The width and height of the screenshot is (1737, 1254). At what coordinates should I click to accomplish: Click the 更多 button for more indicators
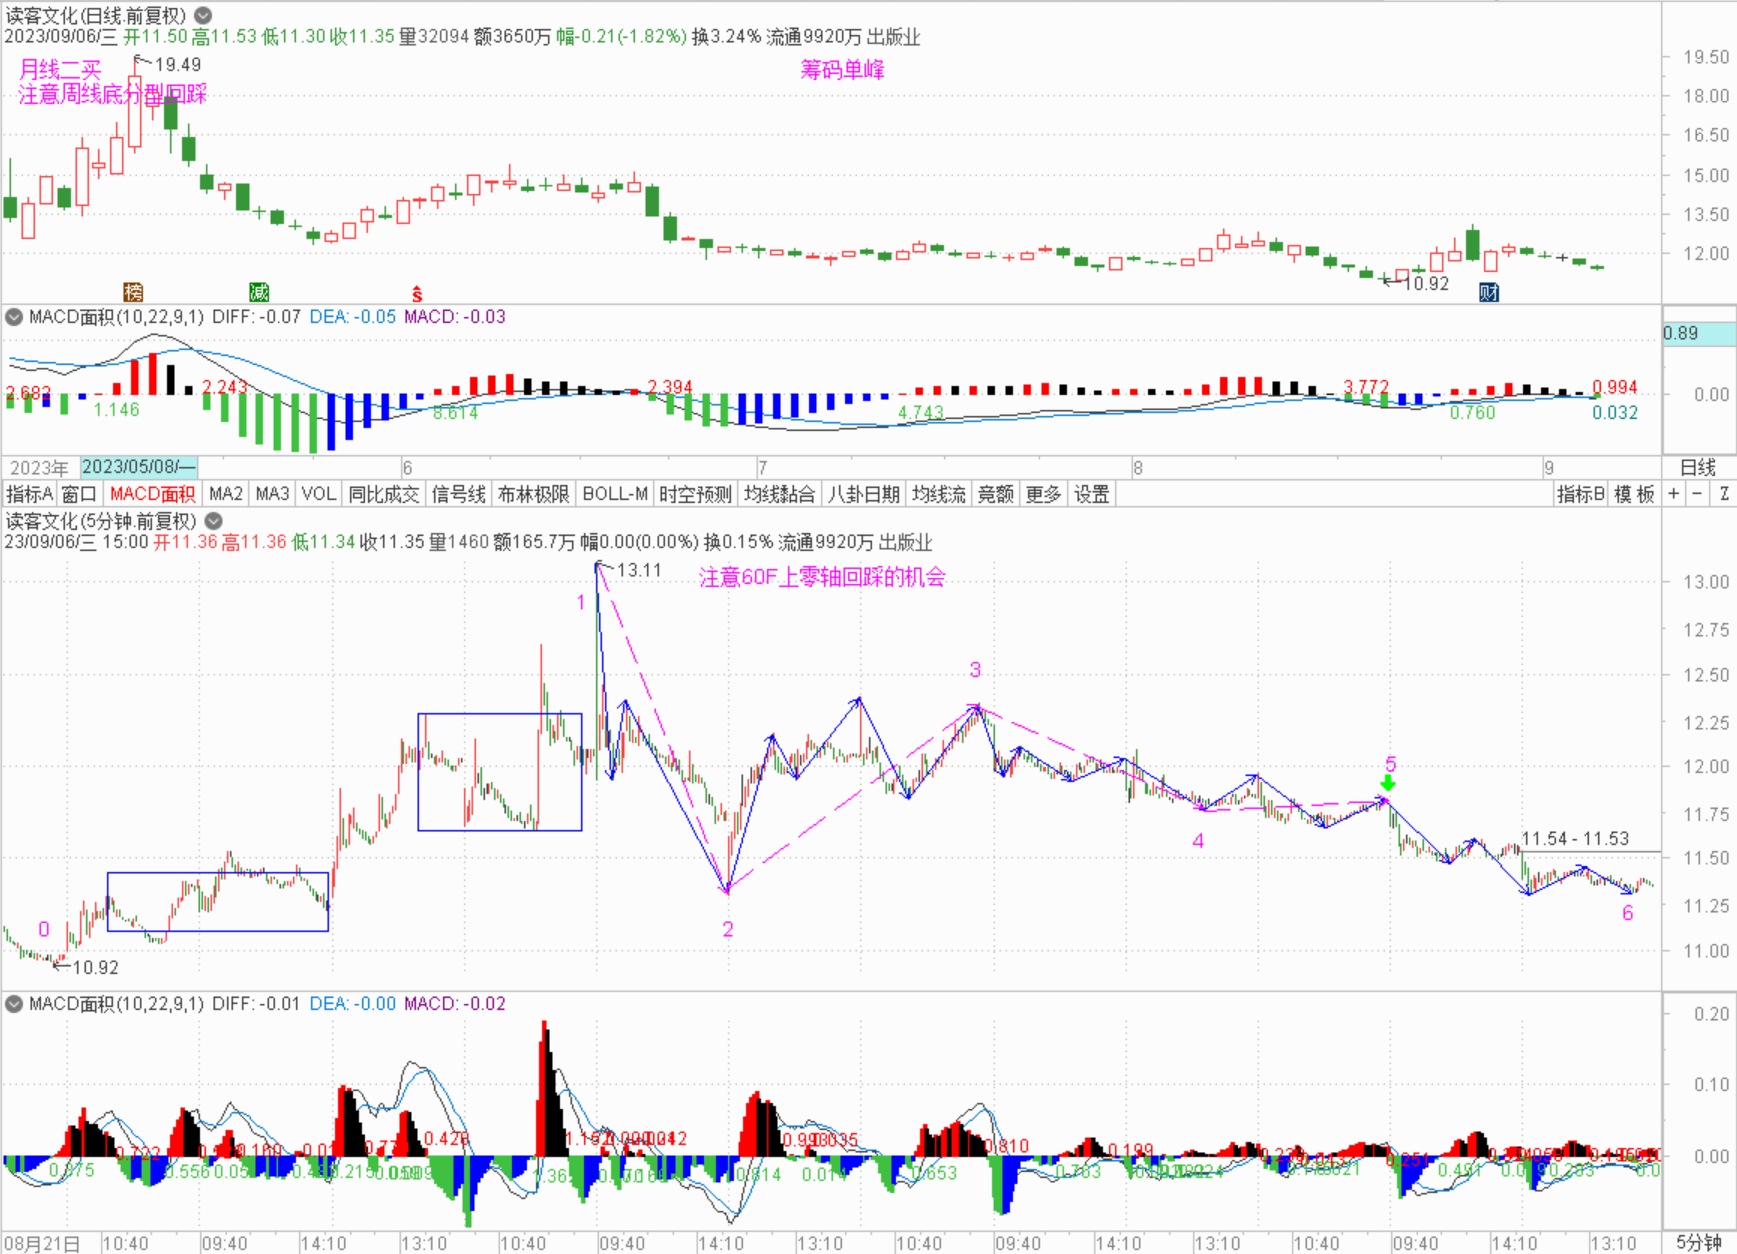point(1043,494)
